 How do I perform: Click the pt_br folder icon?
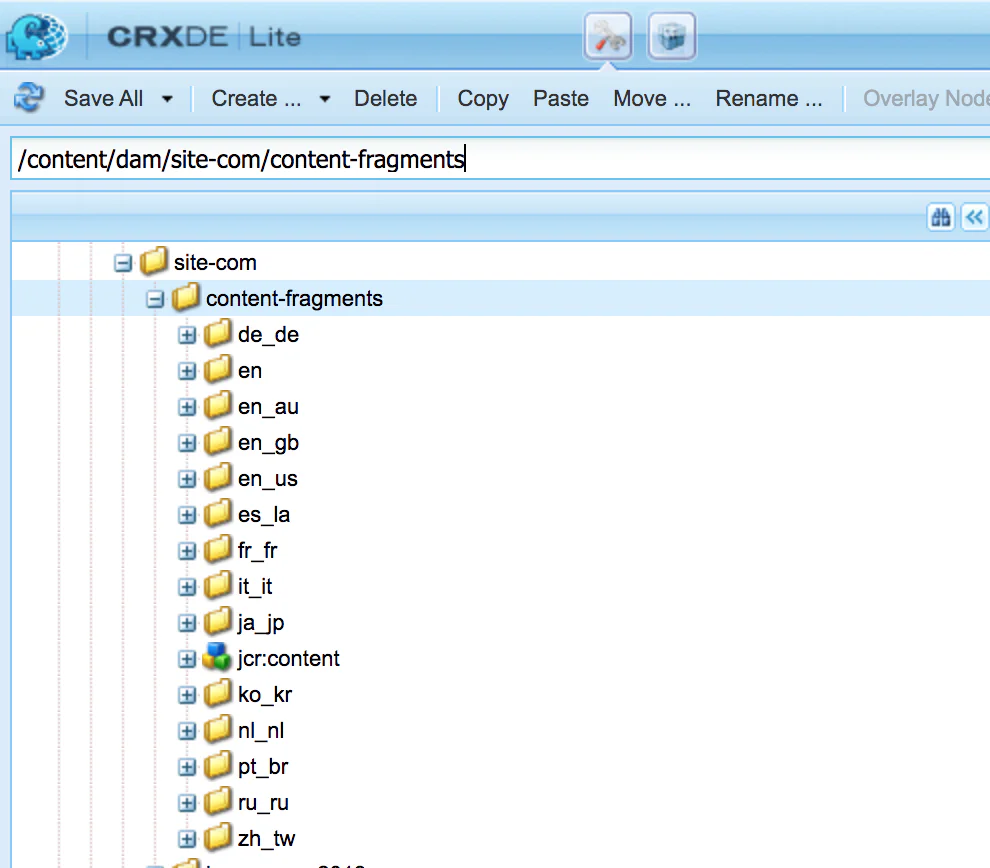point(218,765)
